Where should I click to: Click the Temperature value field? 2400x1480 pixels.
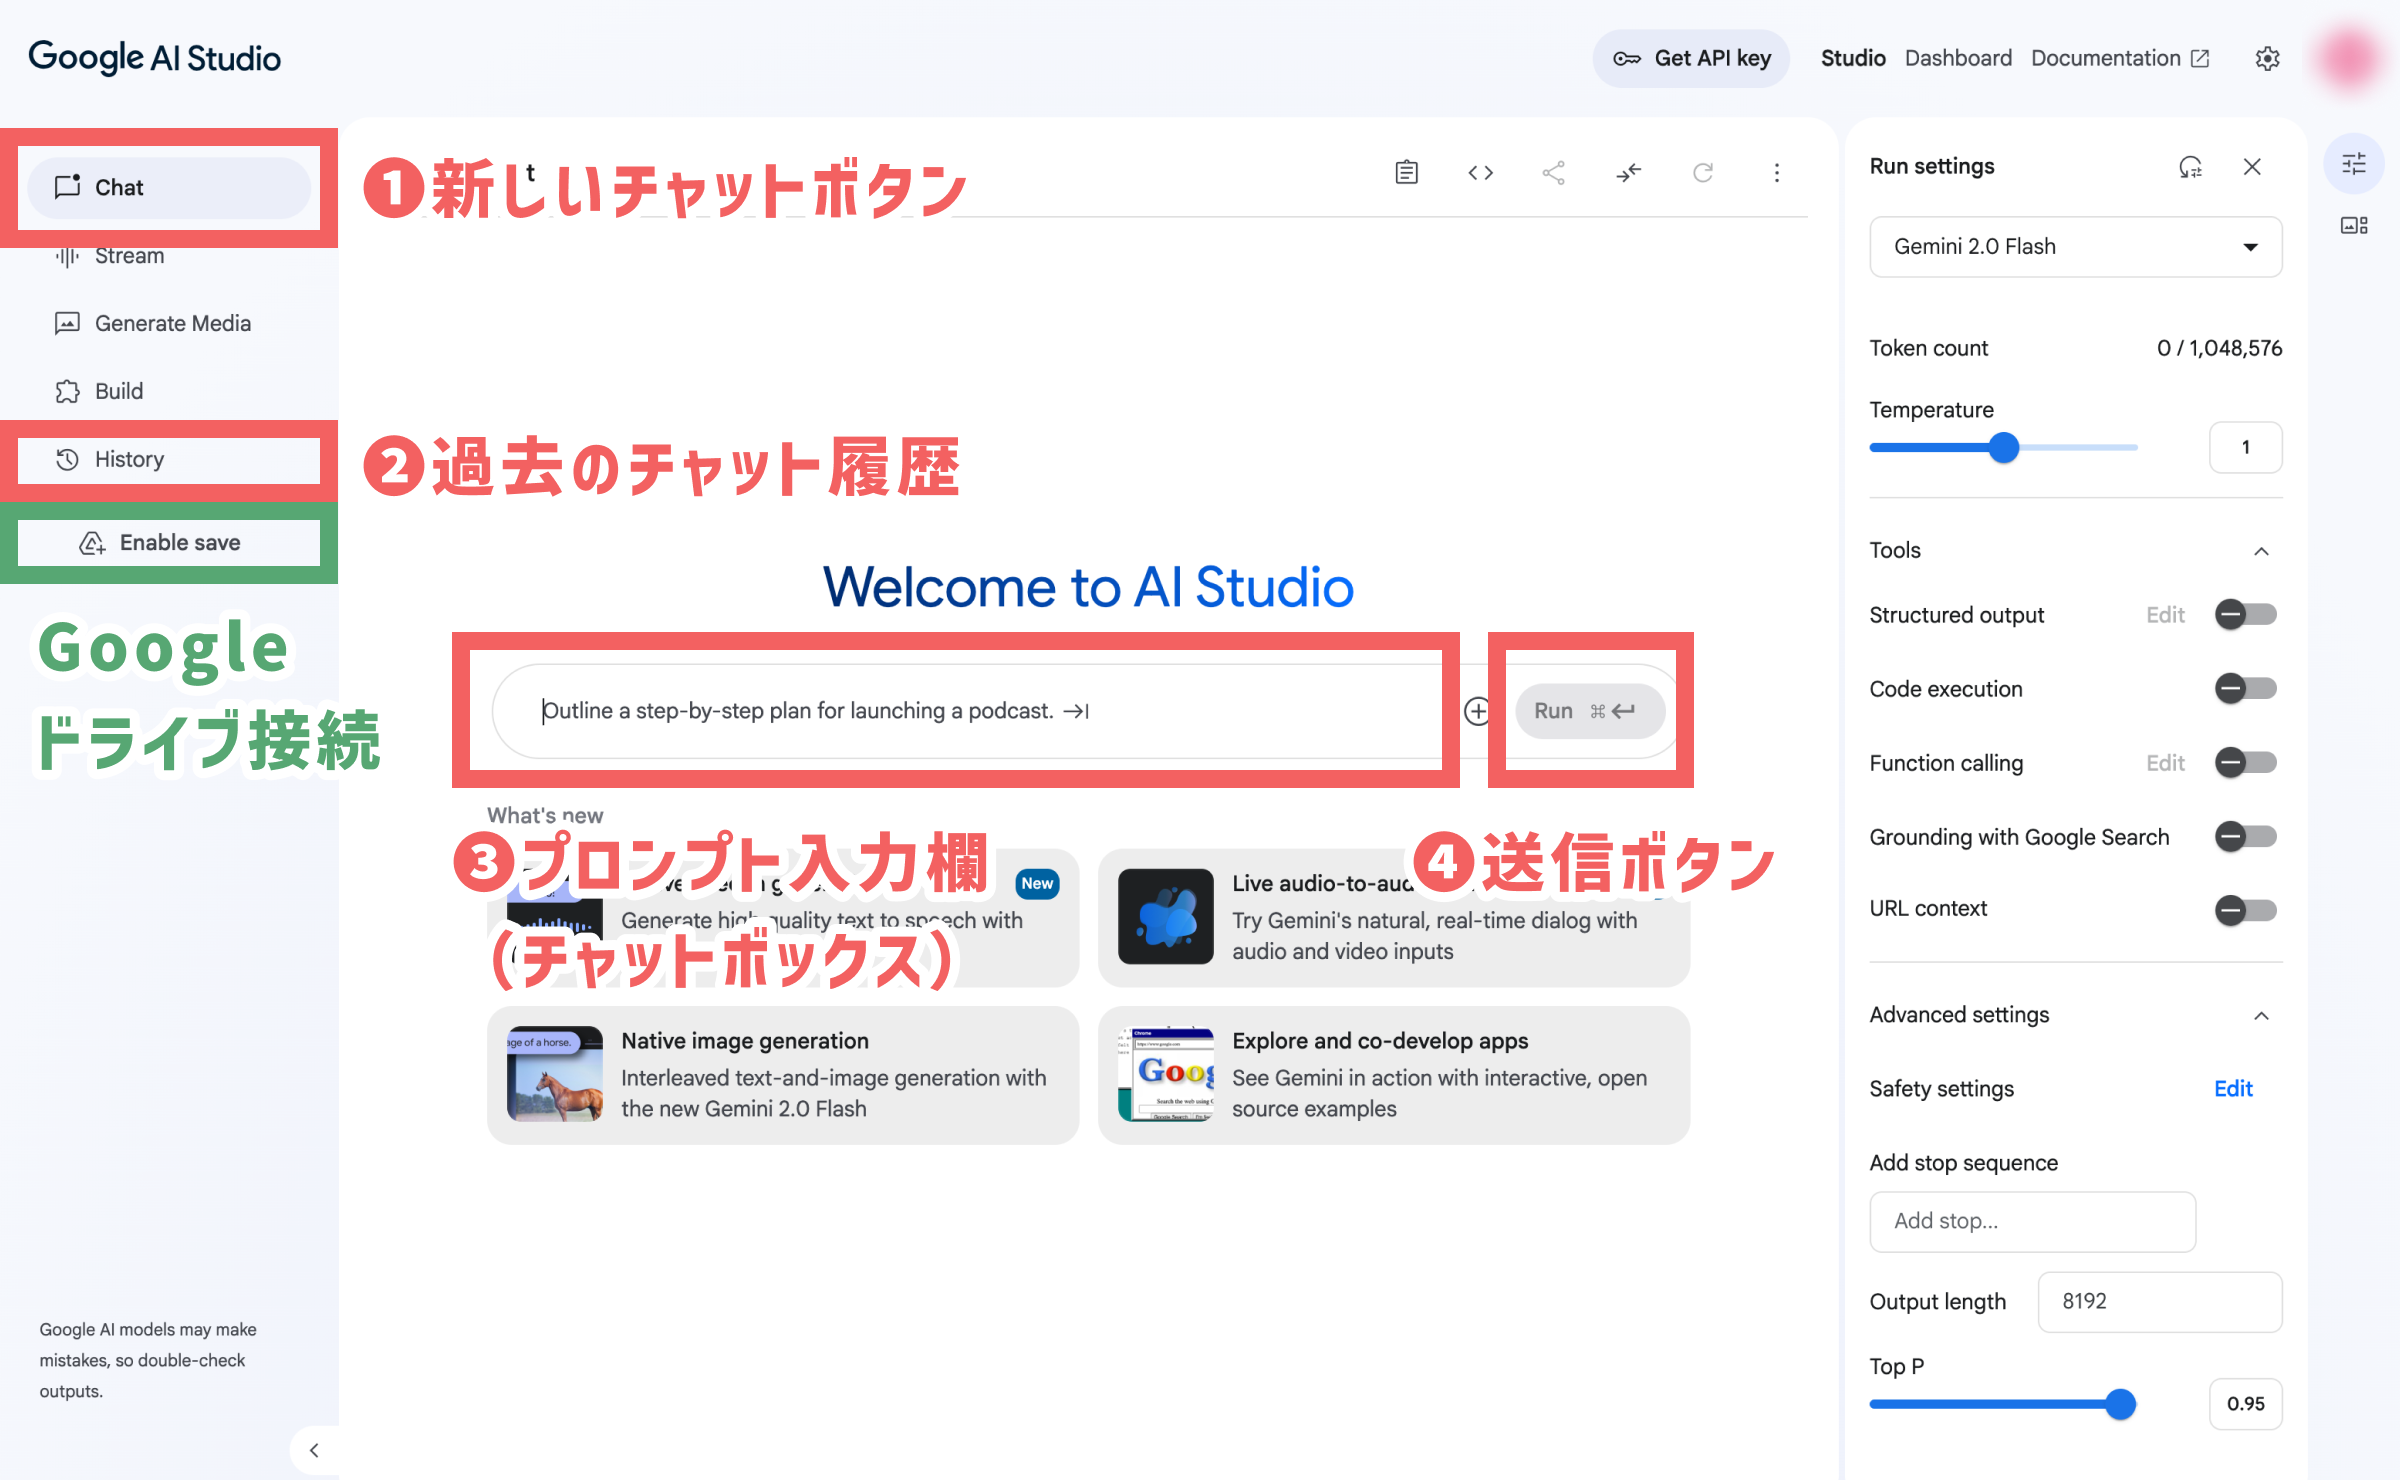[x=2245, y=447]
